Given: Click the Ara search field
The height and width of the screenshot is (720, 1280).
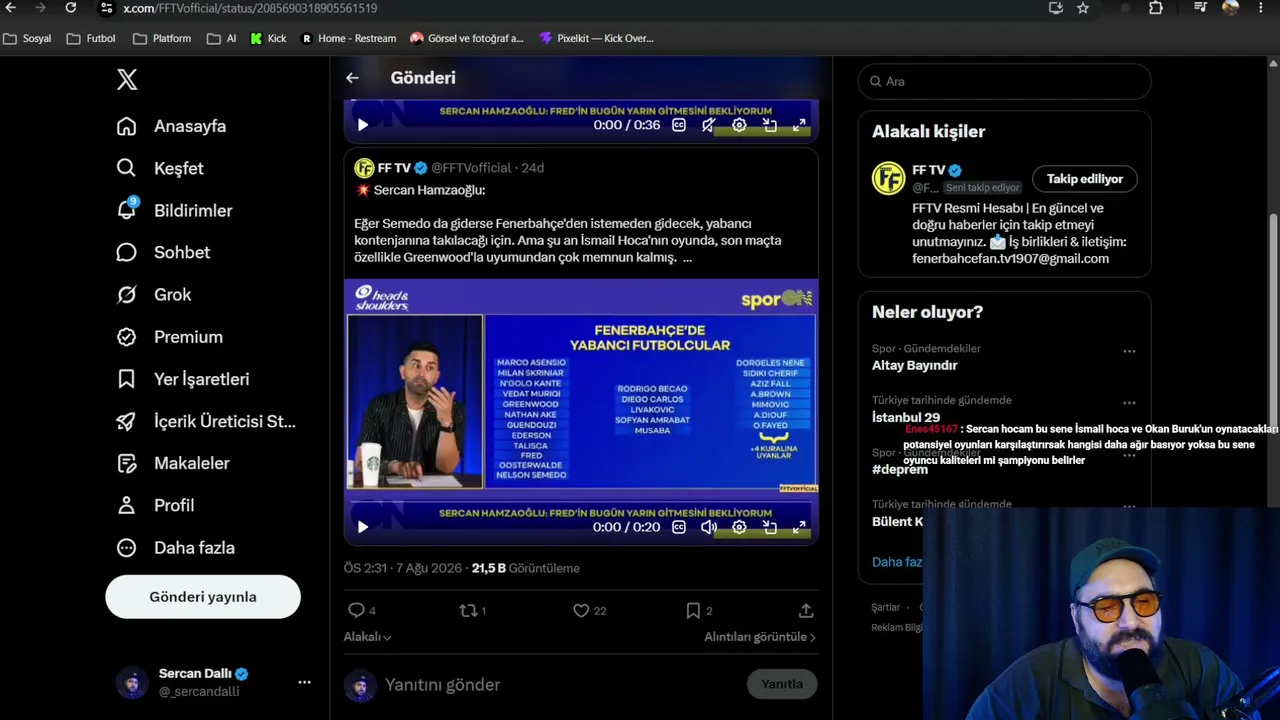Looking at the screenshot, I should (1005, 81).
